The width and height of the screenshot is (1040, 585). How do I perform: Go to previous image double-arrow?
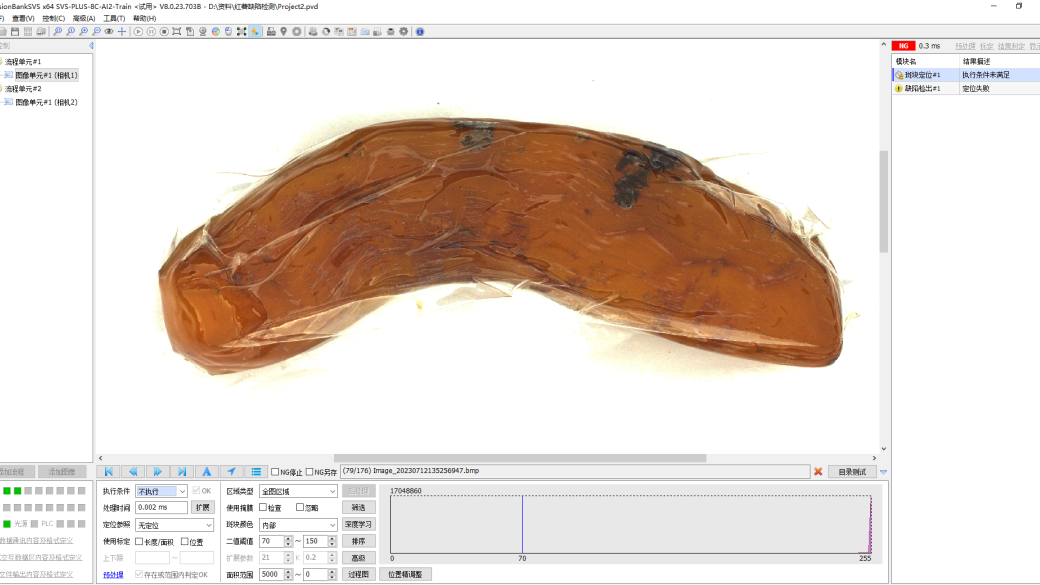click(133, 472)
